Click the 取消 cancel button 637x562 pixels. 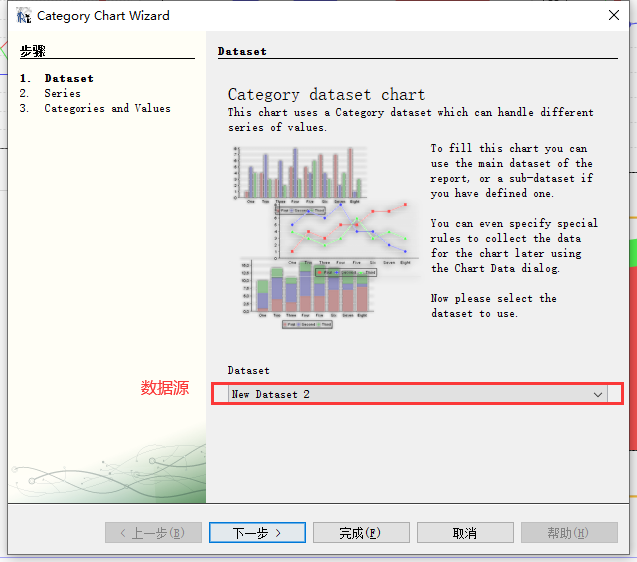pyautogui.click(x=465, y=532)
